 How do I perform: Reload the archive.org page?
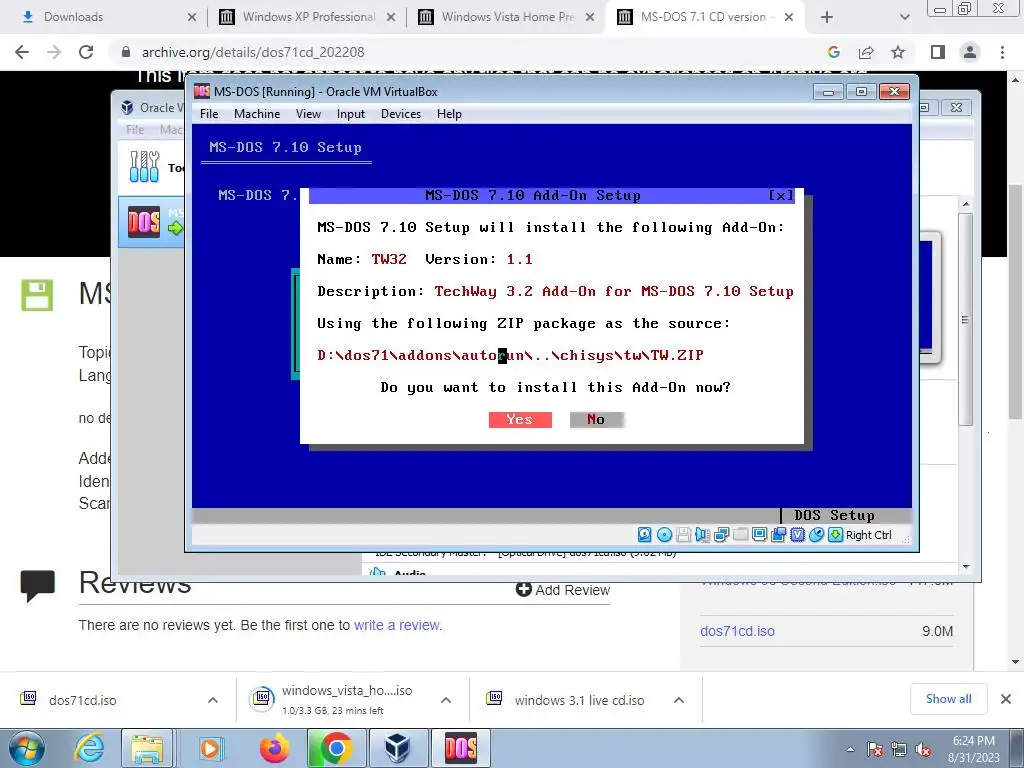point(86,52)
